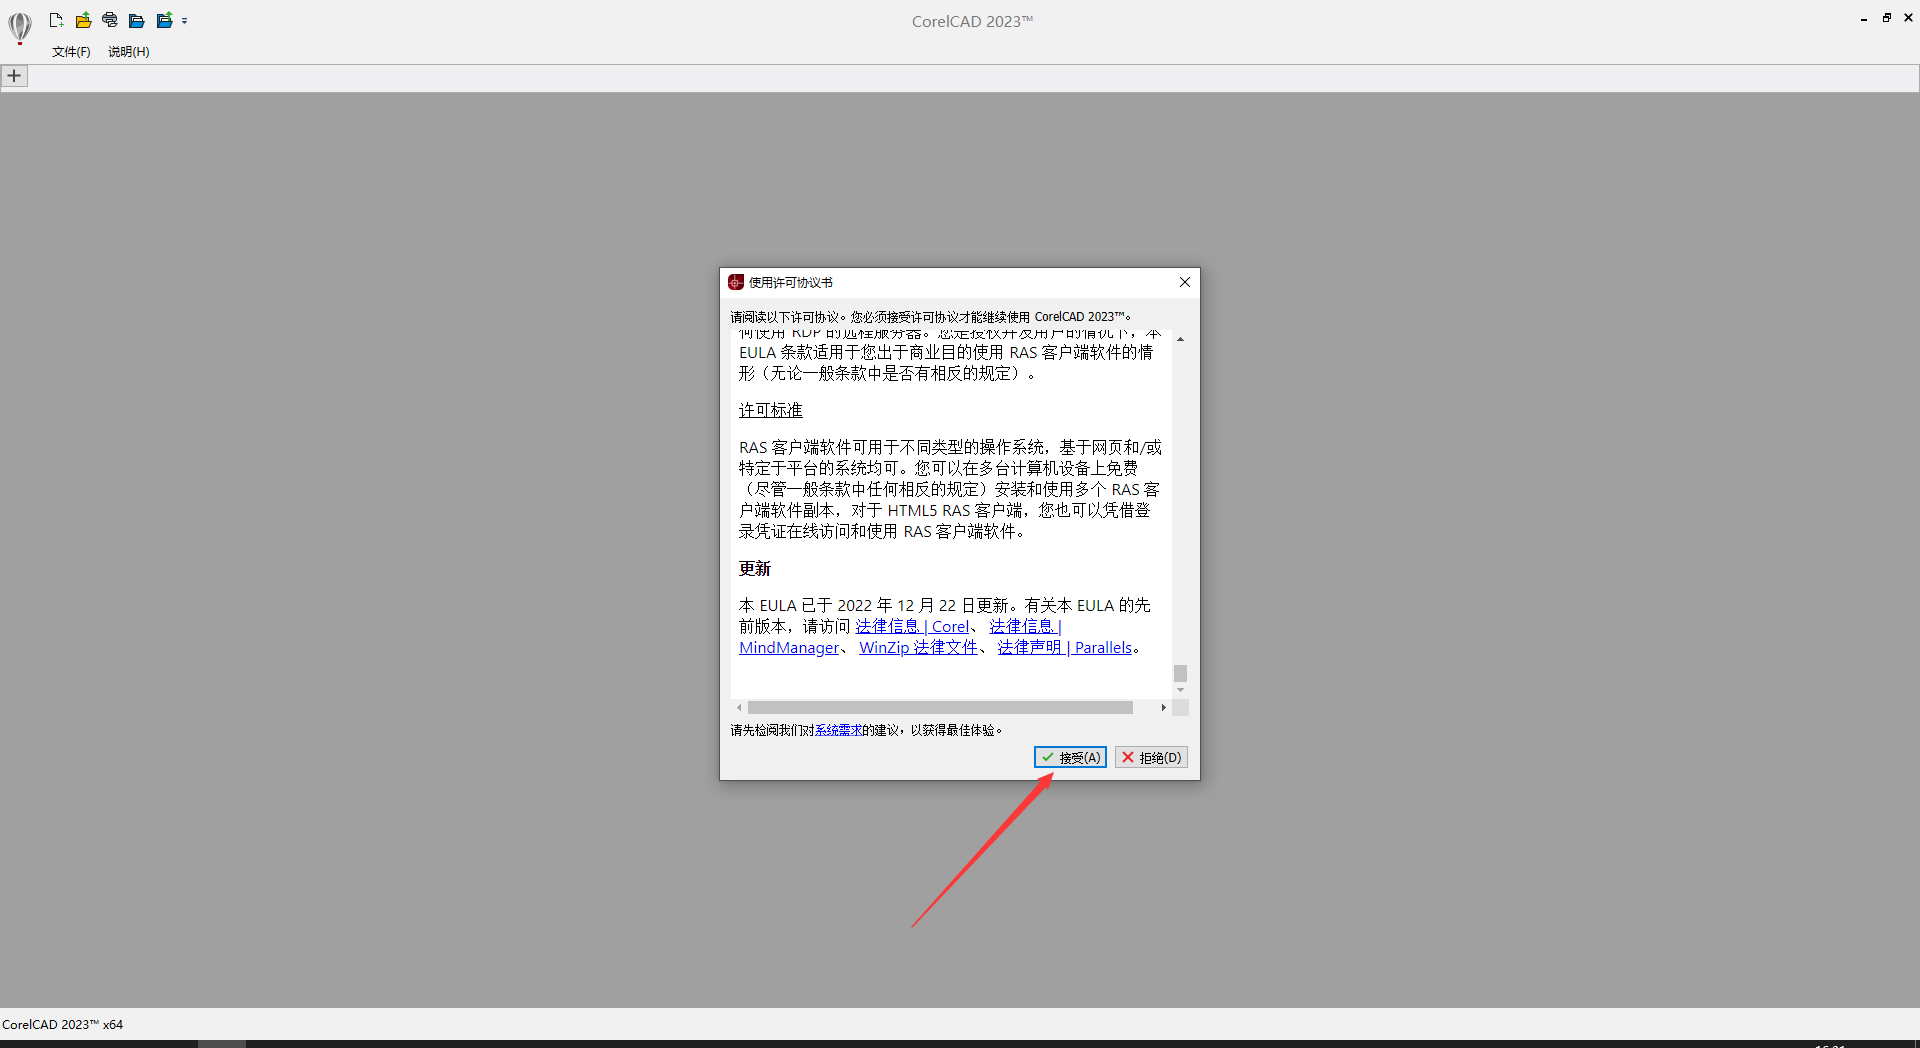The height and width of the screenshot is (1048, 1920).
Task: Minimize the CorelCAD 2023 window
Action: [x=1864, y=18]
